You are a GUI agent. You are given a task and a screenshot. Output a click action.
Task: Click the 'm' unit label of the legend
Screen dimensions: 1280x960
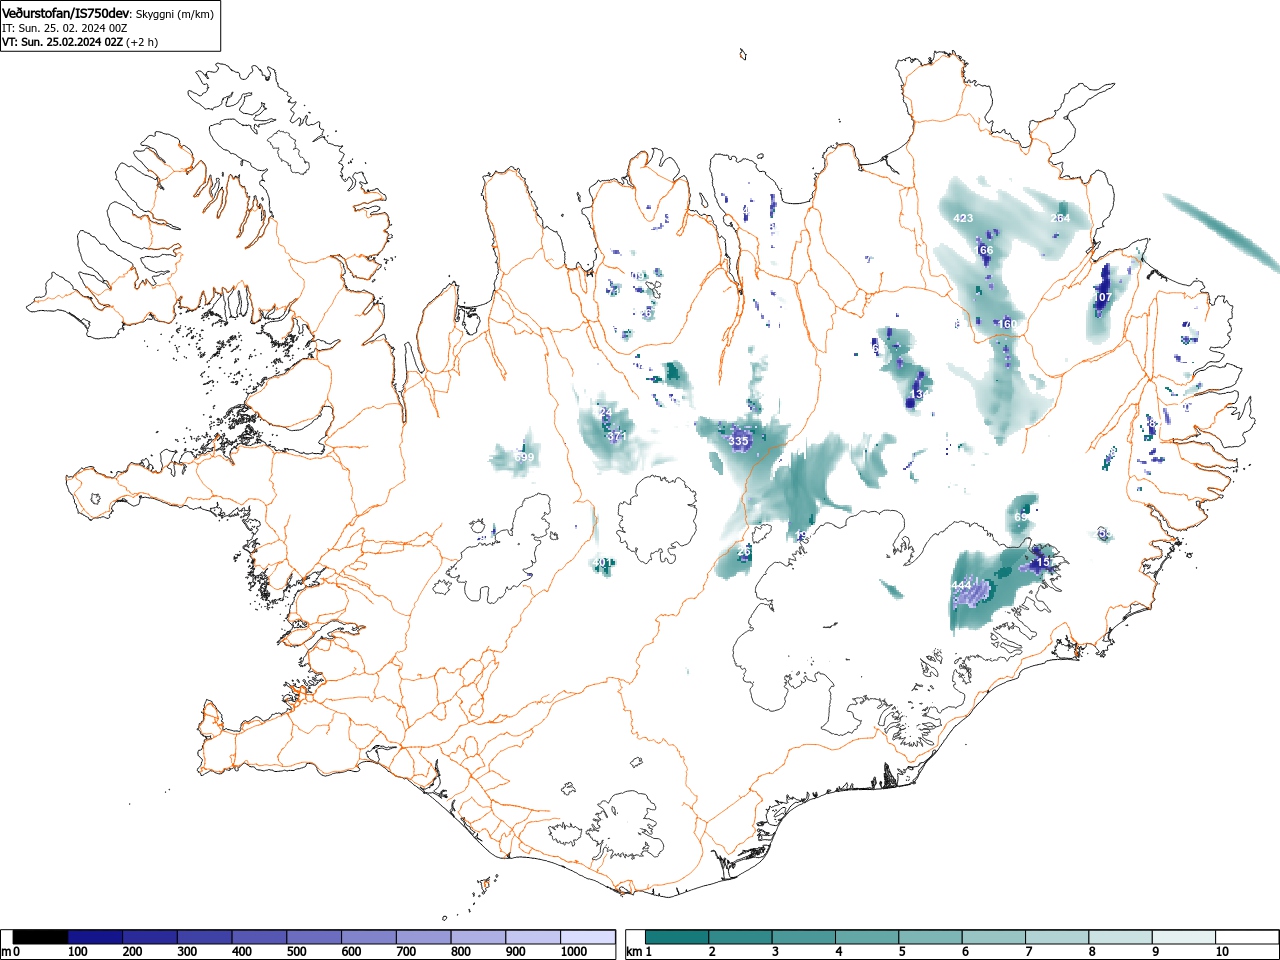click(6, 952)
